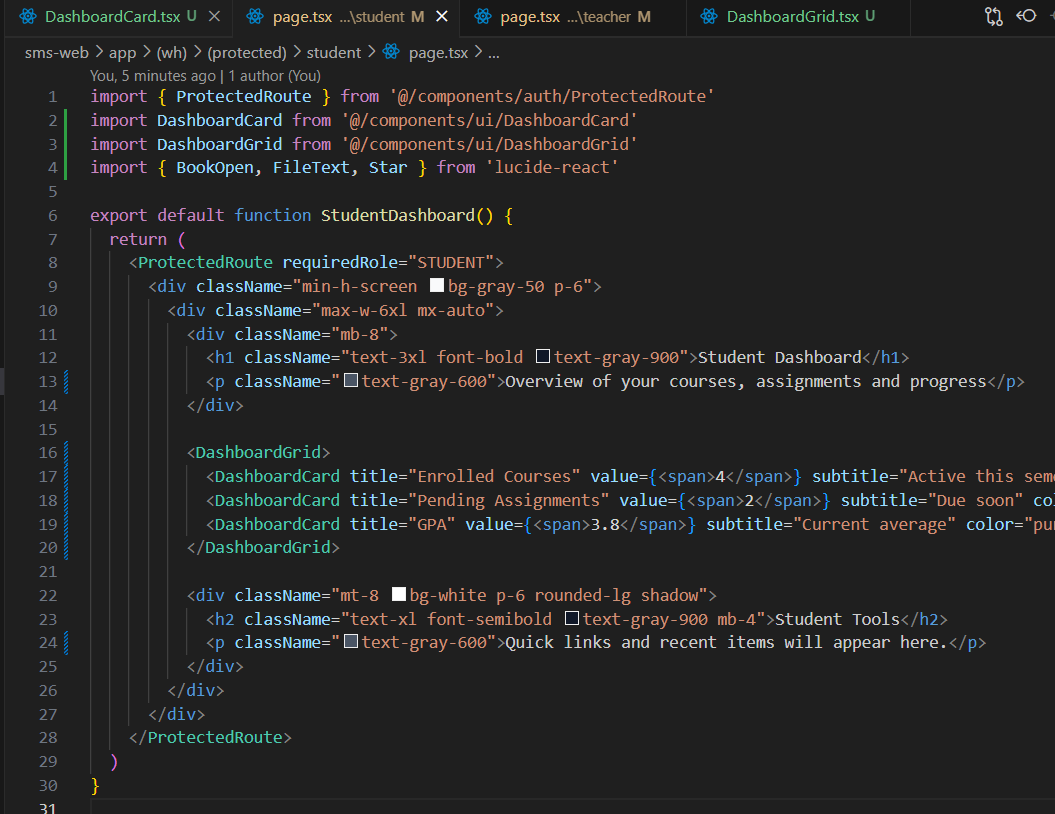Click sms-web in the breadcrumb
This screenshot has width=1055, height=814.
[x=57, y=52]
